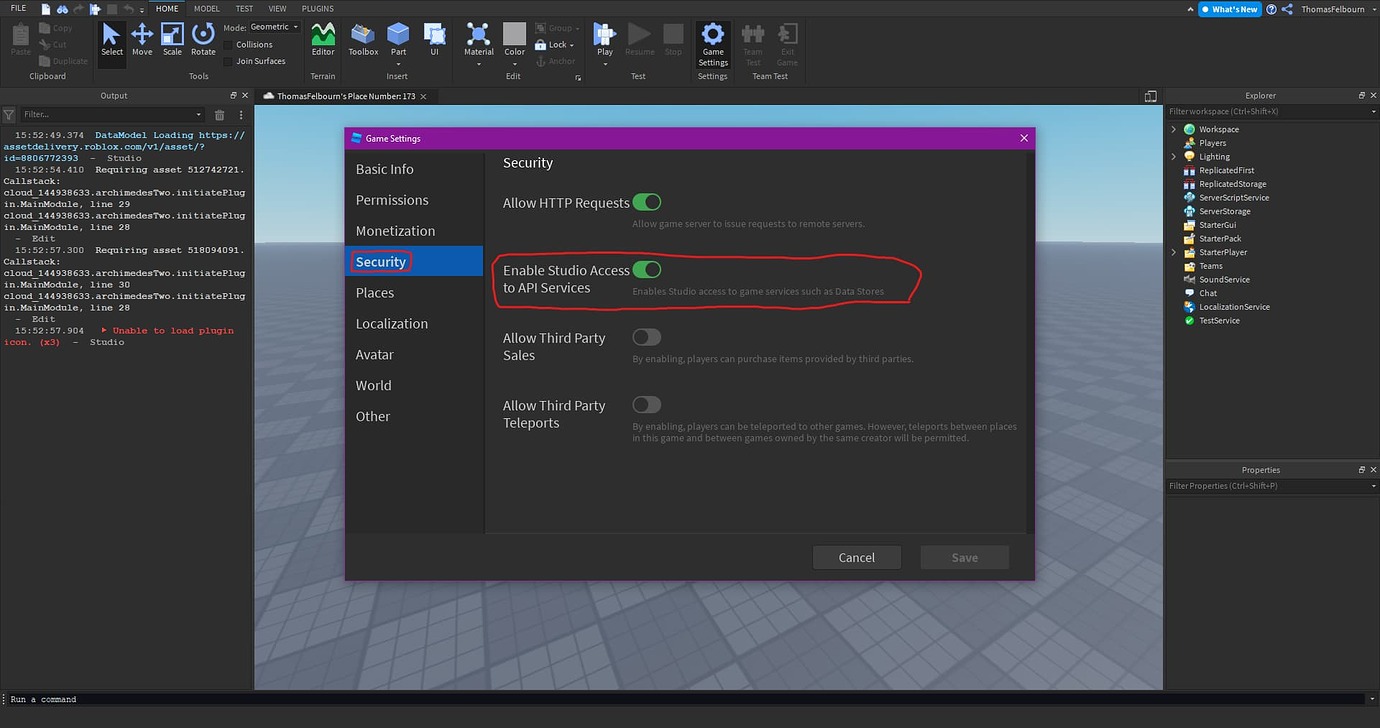Click the trash icon in Output panel
The height and width of the screenshot is (728, 1380).
220,115
